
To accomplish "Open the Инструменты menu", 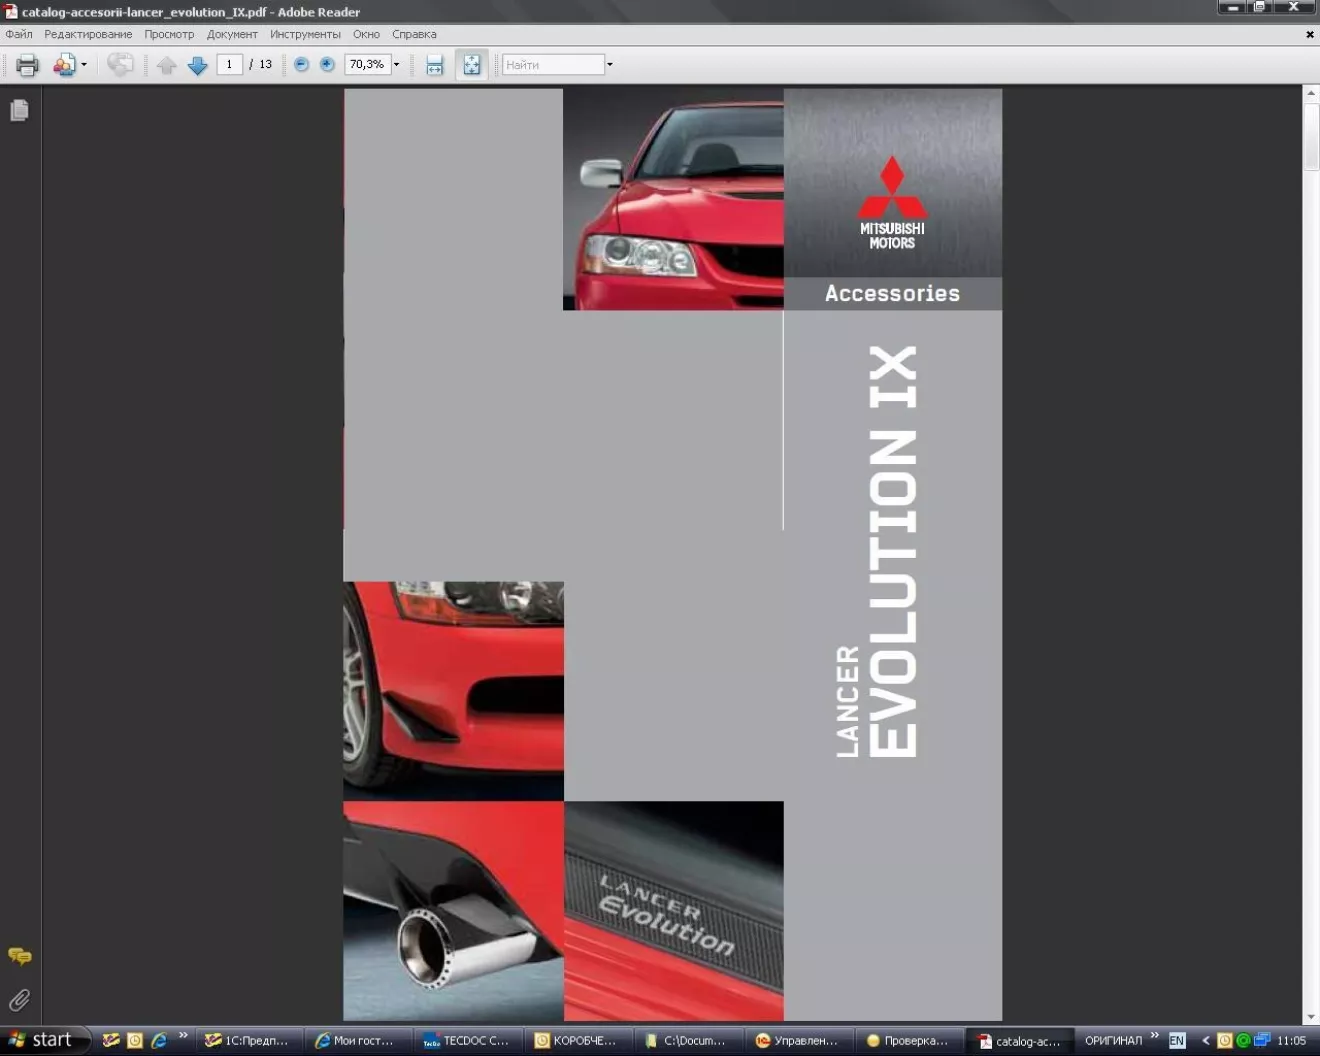I will point(305,34).
